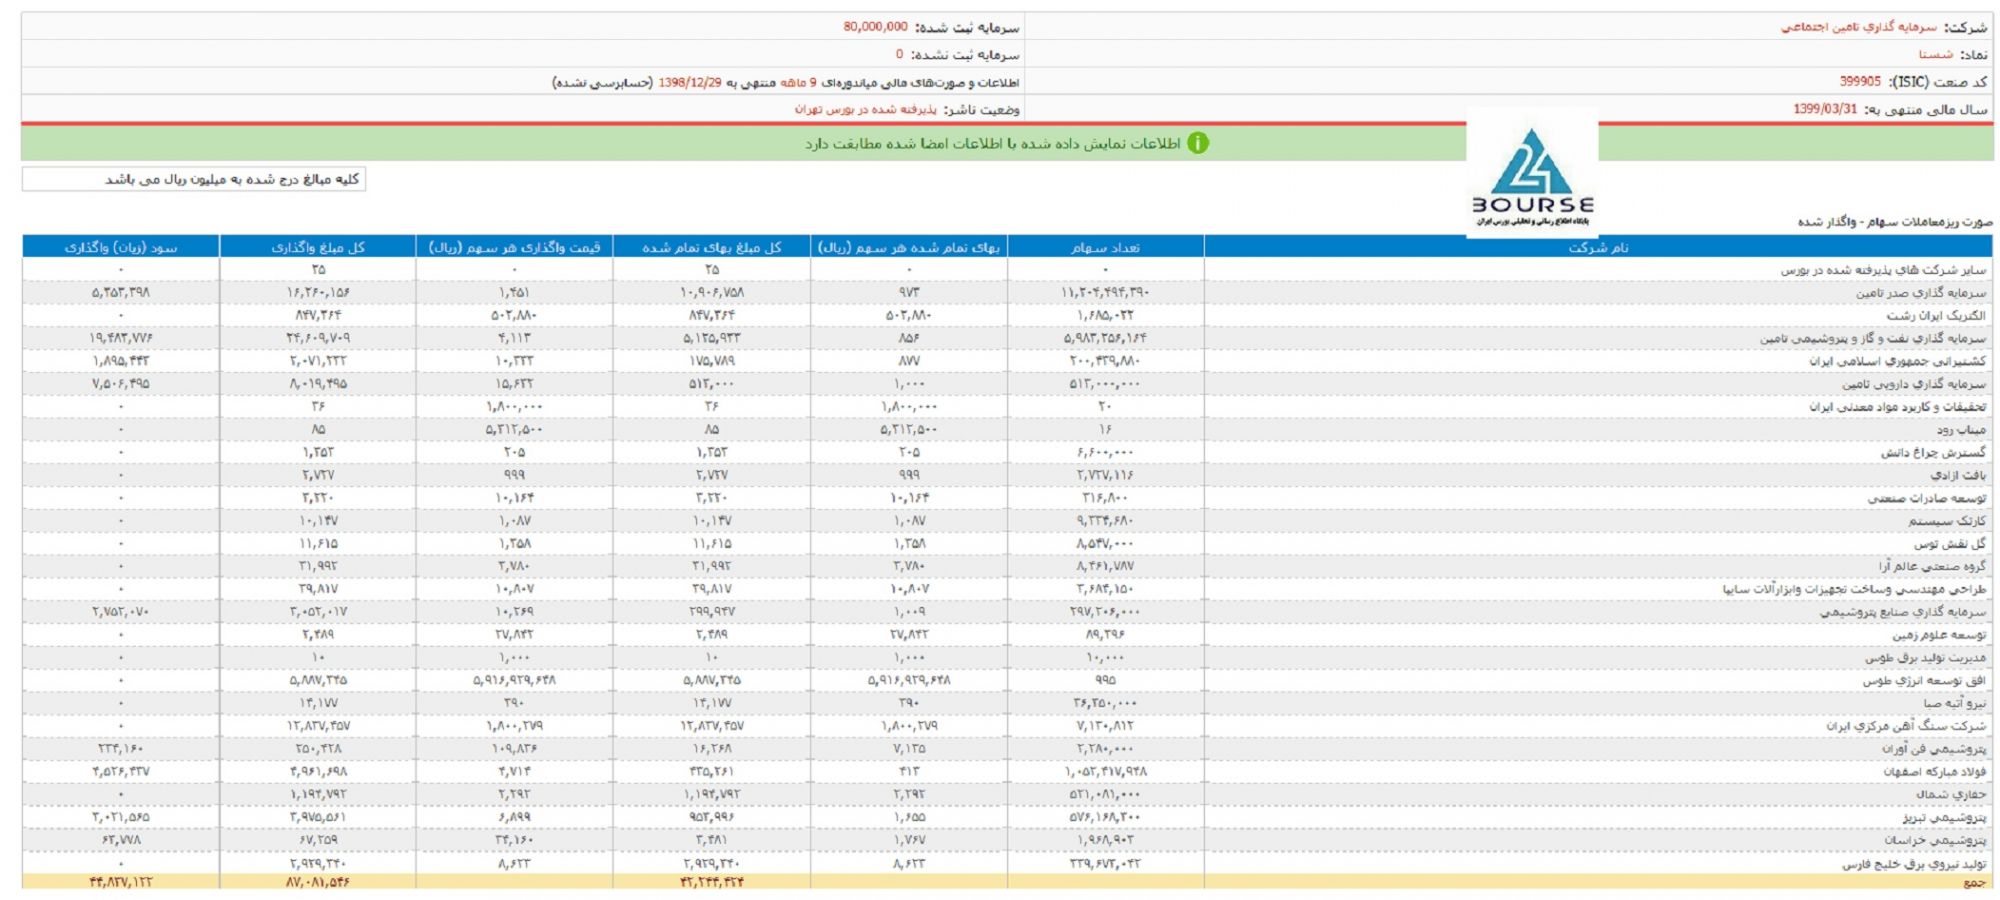The height and width of the screenshot is (900, 2000).
Task: Click the section title 'صورت ریزمعاملات سهام - واگذار شده'
Action: click(1895, 221)
